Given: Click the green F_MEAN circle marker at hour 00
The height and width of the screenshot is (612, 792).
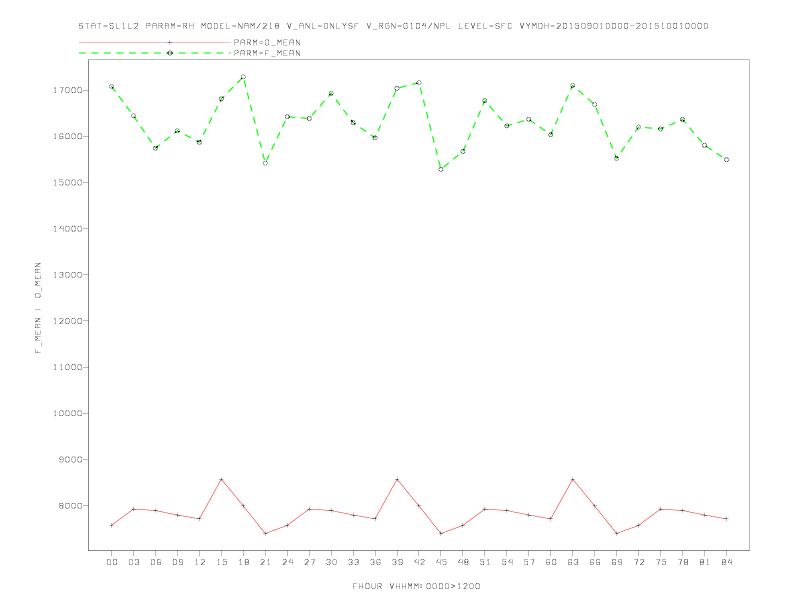Looking at the screenshot, I should (112, 86).
